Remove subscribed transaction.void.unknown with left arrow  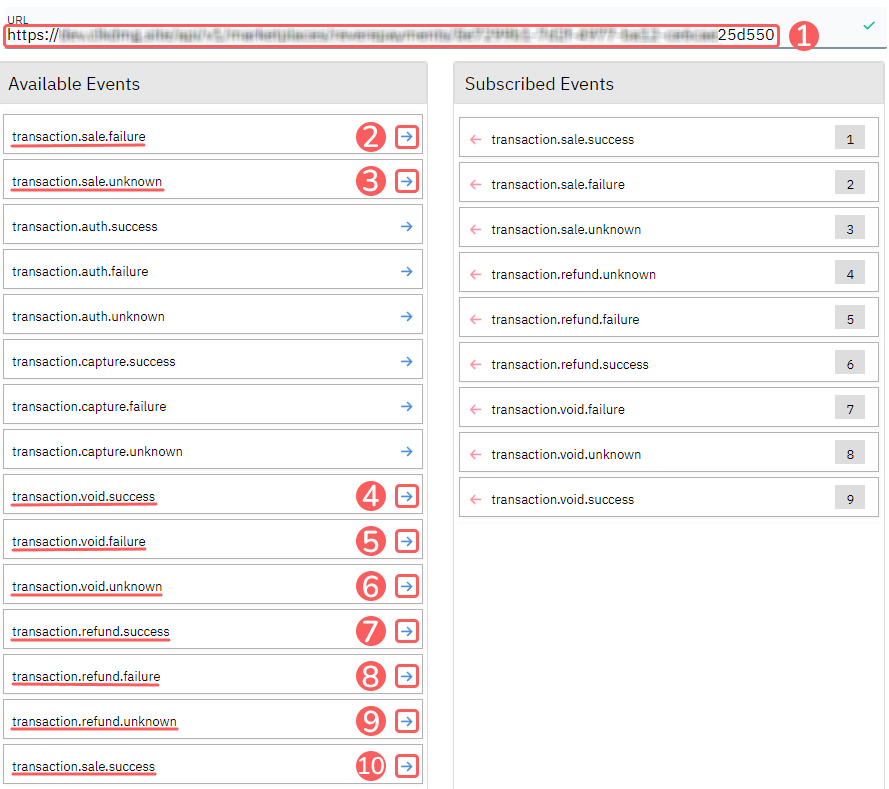[475, 455]
